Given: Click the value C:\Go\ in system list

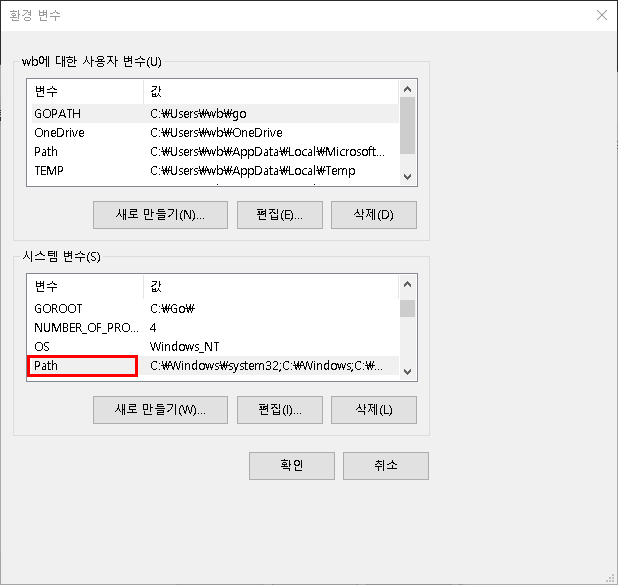Looking at the screenshot, I should pos(172,309).
